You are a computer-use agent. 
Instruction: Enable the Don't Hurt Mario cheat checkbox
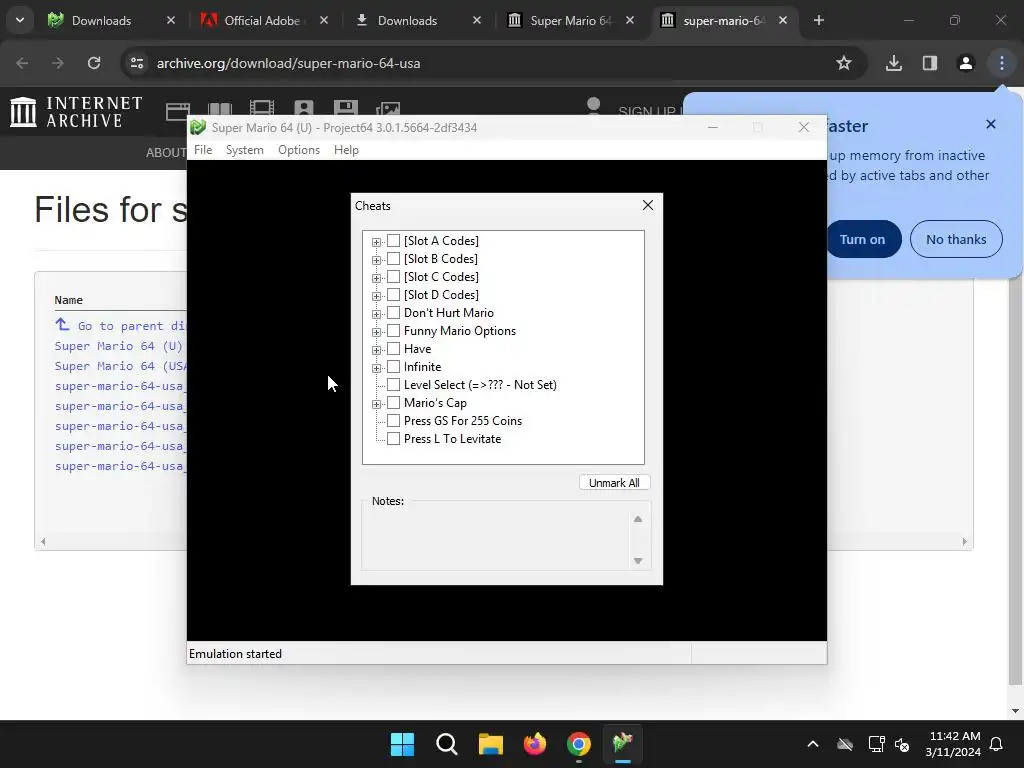pyautogui.click(x=394, y=312)
